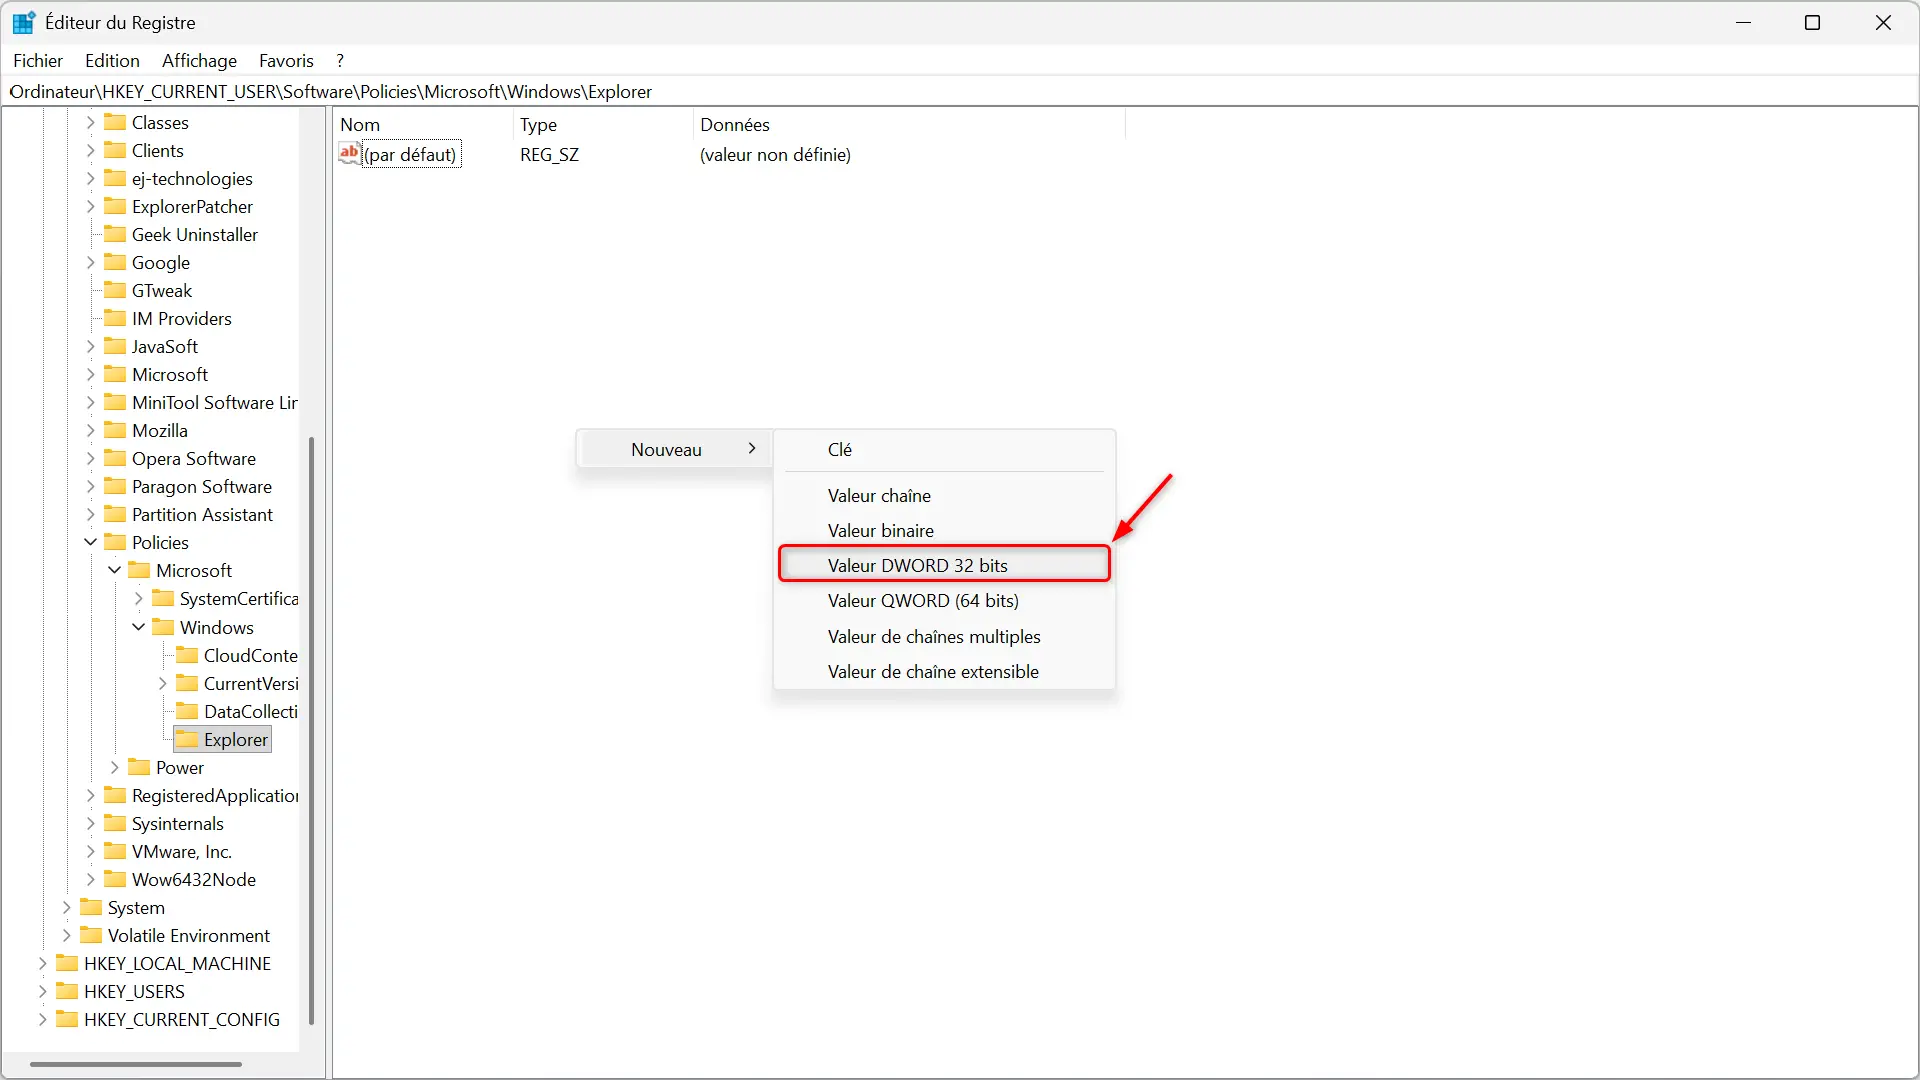This screenshot has width=1920, height=1080.
Task: Expand the RegisteredApplications key
Action: click(x=91, y=795)
